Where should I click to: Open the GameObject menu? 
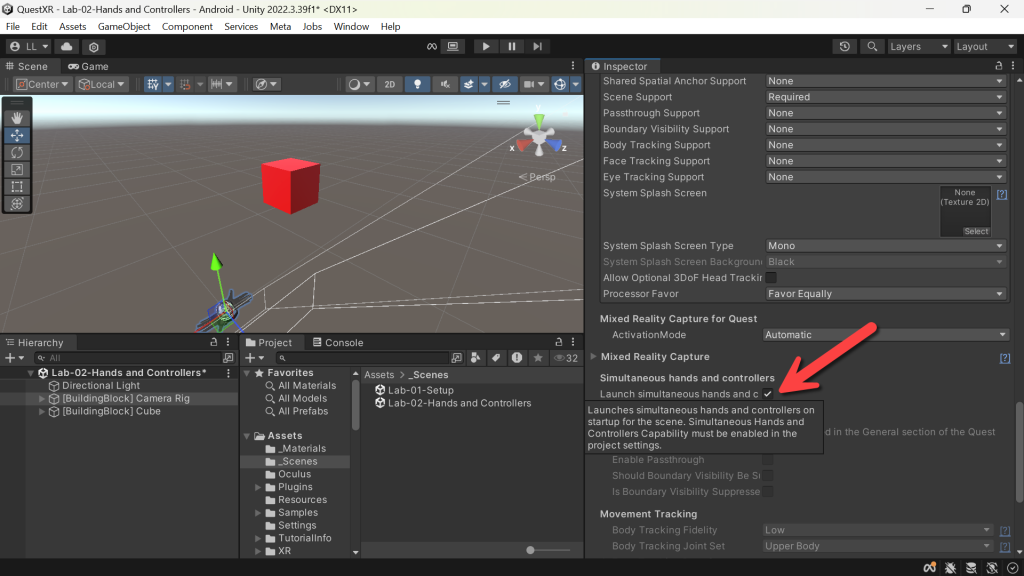[x=124, y=27]
